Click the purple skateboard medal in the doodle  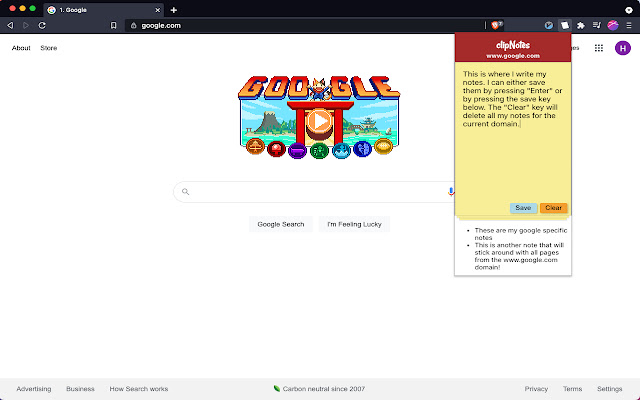pyautogui.click(x=298, y=151)
